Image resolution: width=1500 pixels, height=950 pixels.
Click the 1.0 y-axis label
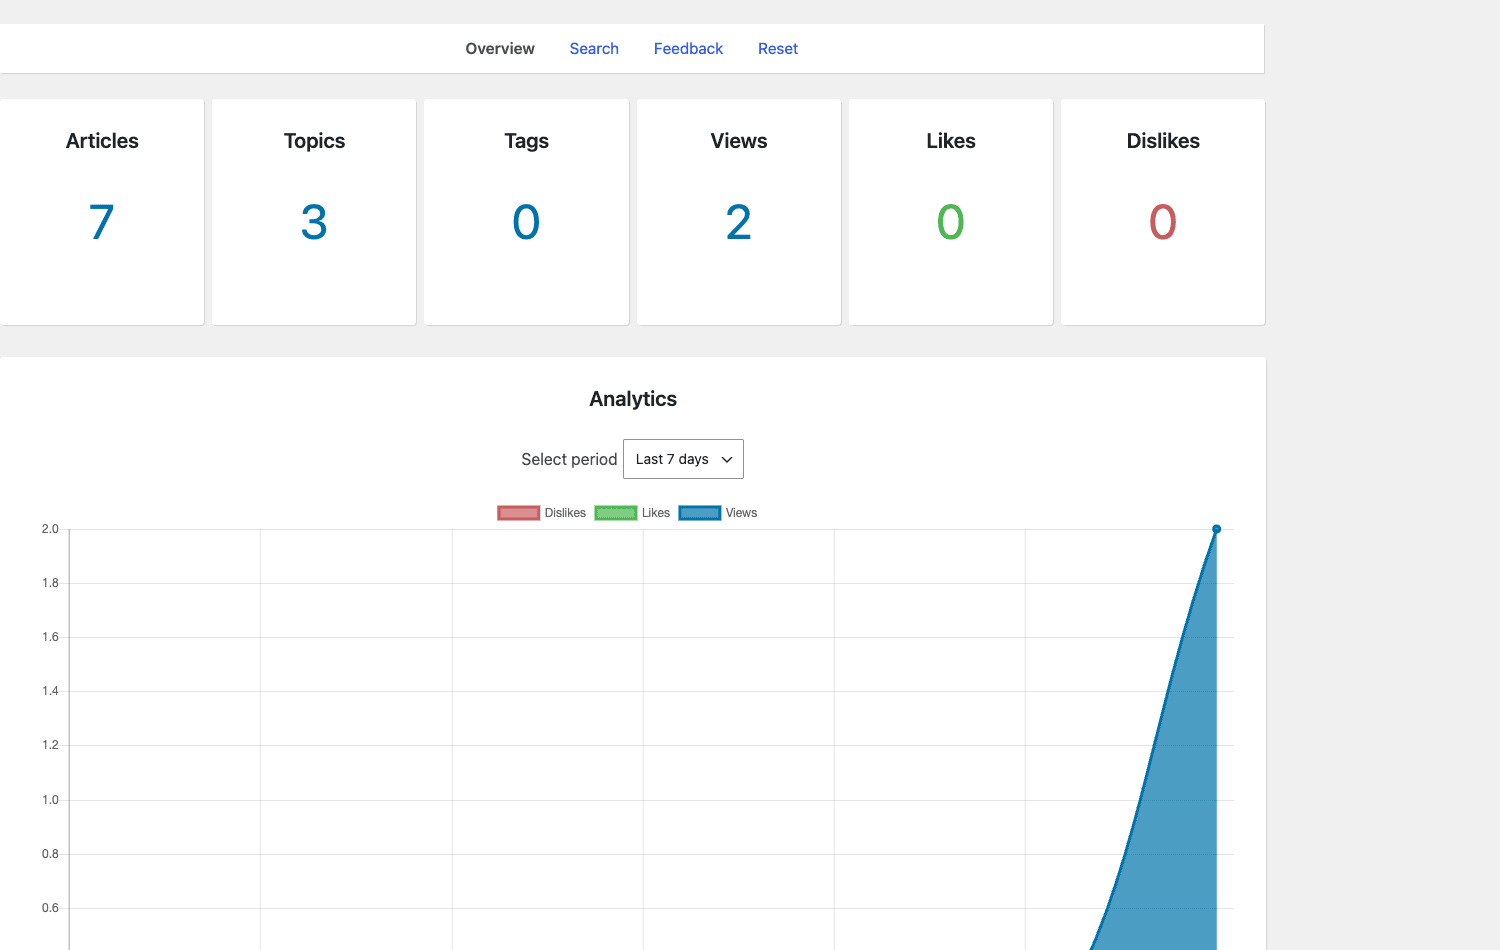click(x=50, y=800)
